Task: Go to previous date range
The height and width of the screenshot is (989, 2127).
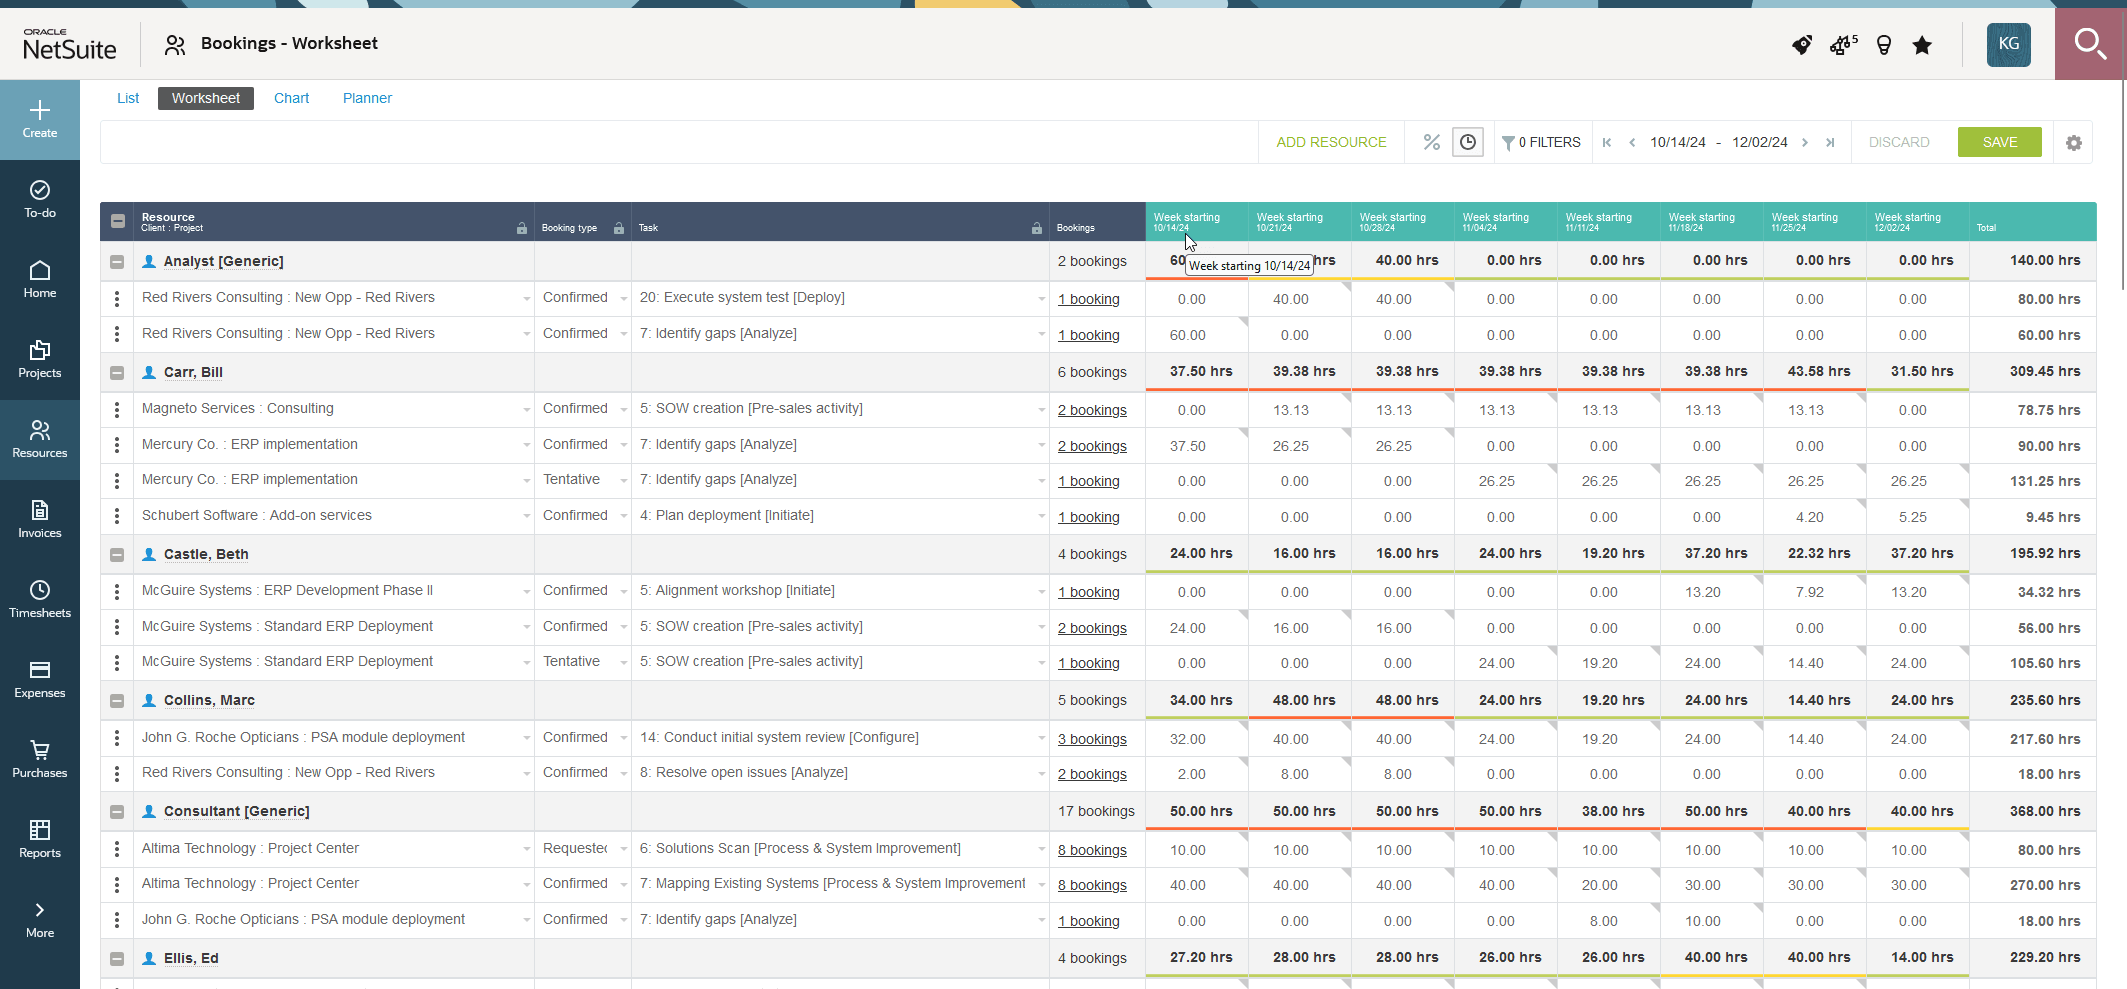Action: [1632, 142]
